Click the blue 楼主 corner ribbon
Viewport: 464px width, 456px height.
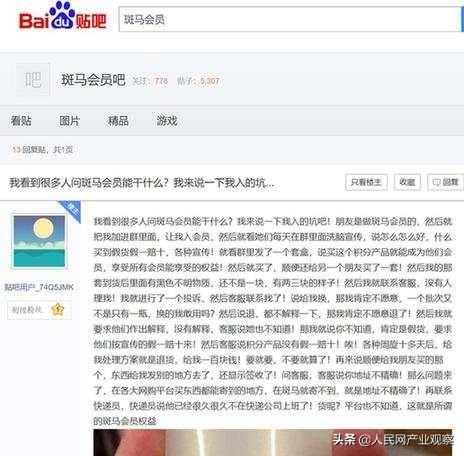coord(71,210)
